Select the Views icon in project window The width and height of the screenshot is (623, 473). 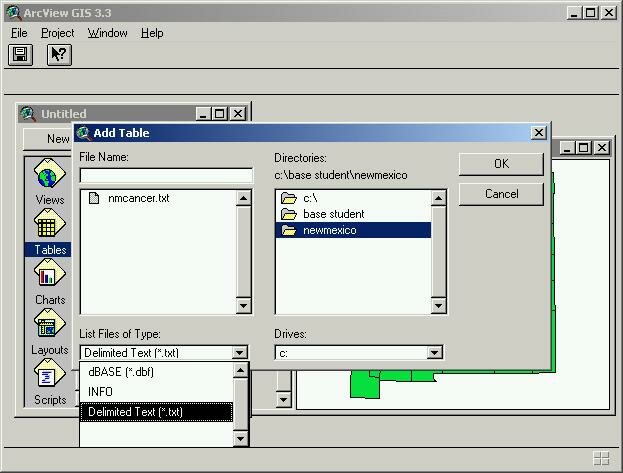click(49, 173)
